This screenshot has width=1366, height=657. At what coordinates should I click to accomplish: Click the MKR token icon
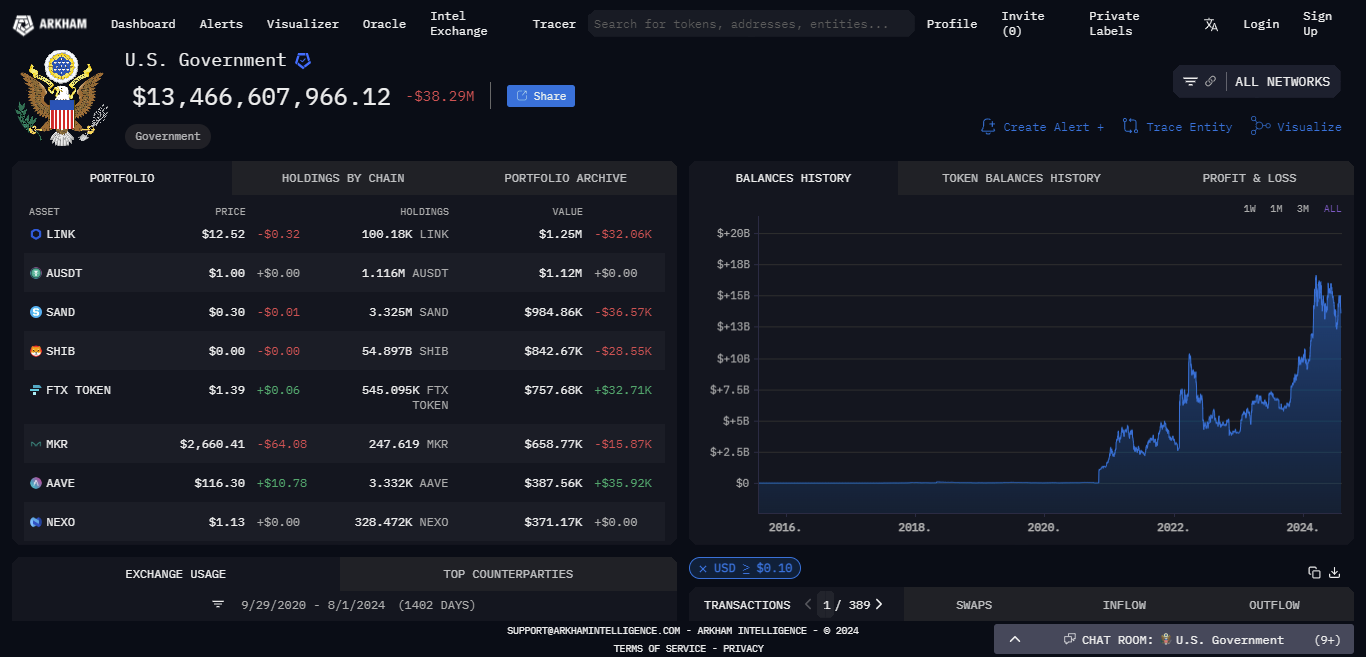[x=36, y=444]
